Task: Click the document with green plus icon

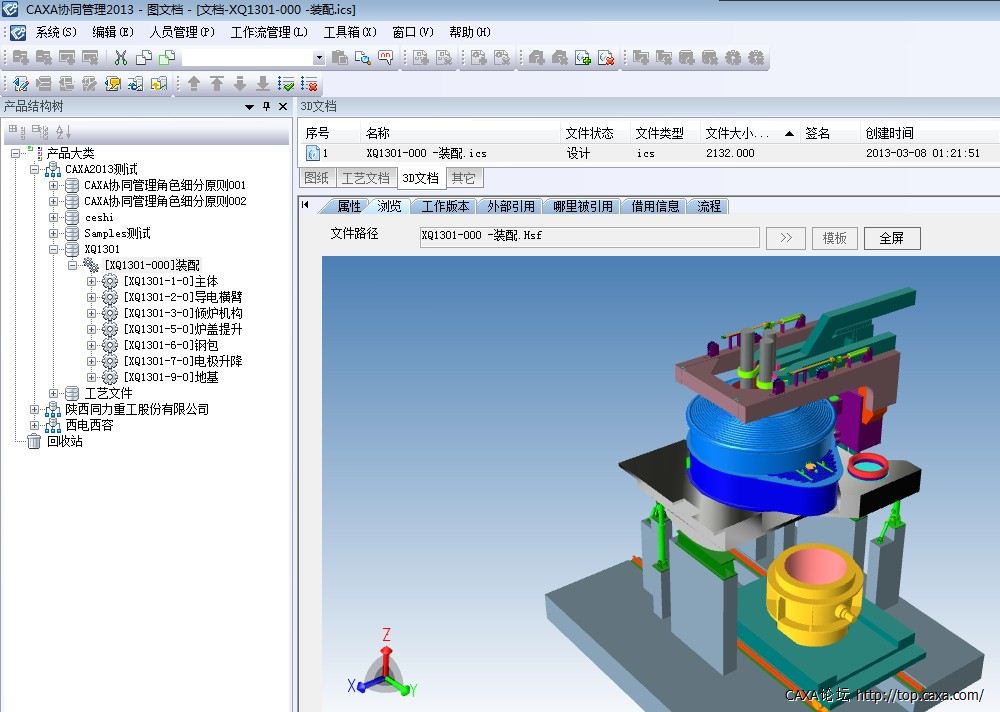Action: tap(583, 58)
